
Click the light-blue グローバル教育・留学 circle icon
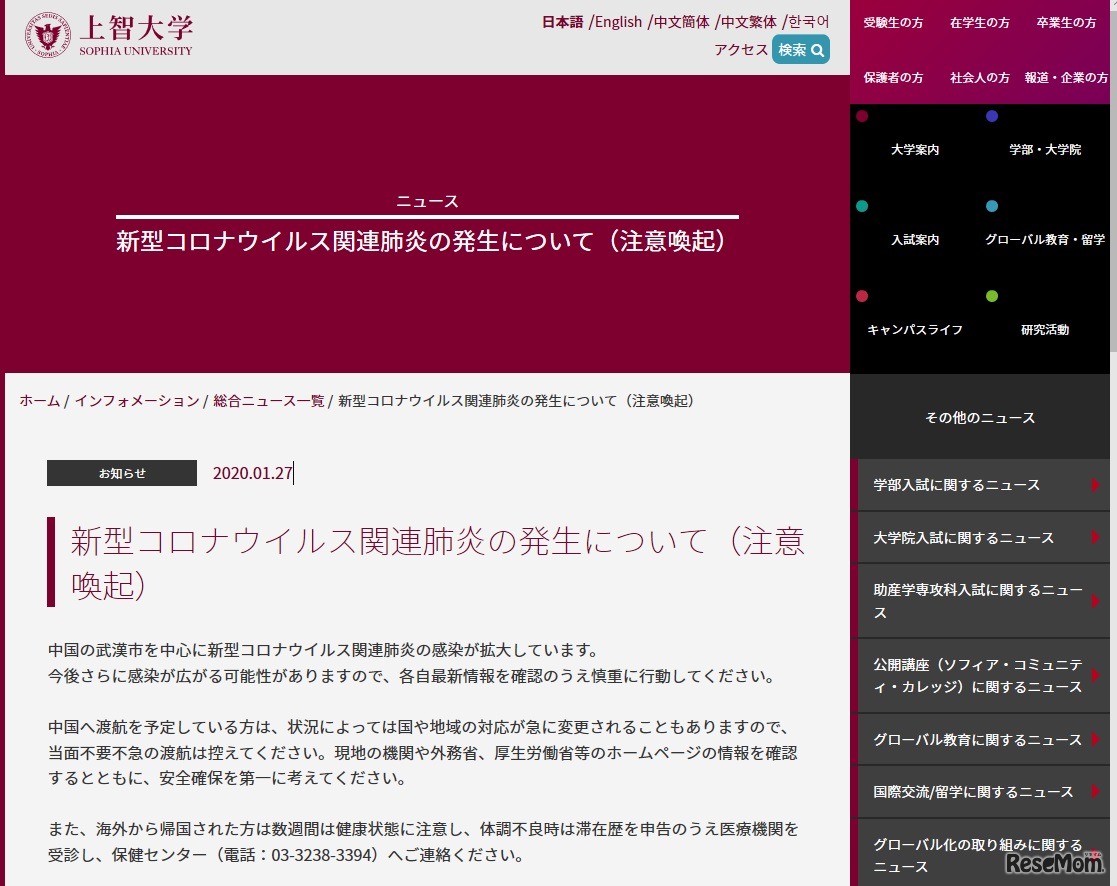(x=992, y=206)
